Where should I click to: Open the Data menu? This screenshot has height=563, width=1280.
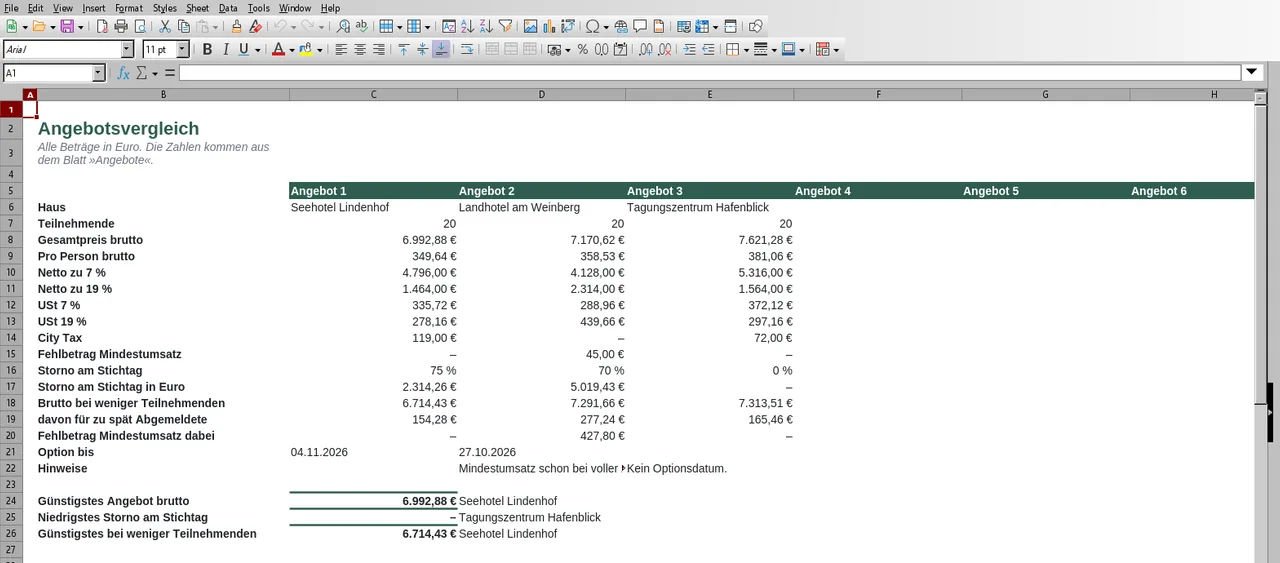(228, 8)
